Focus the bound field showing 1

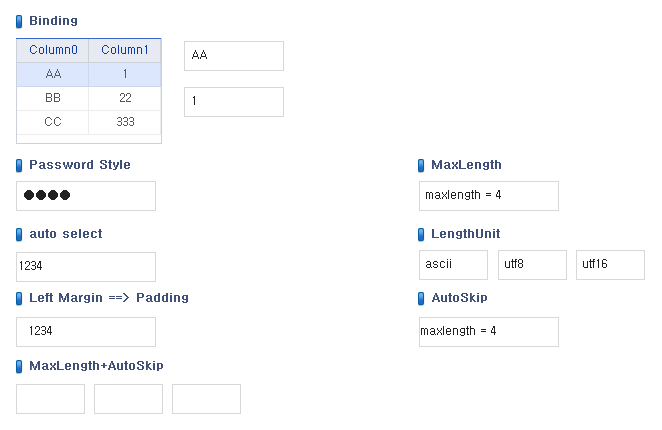pos(234,102)
